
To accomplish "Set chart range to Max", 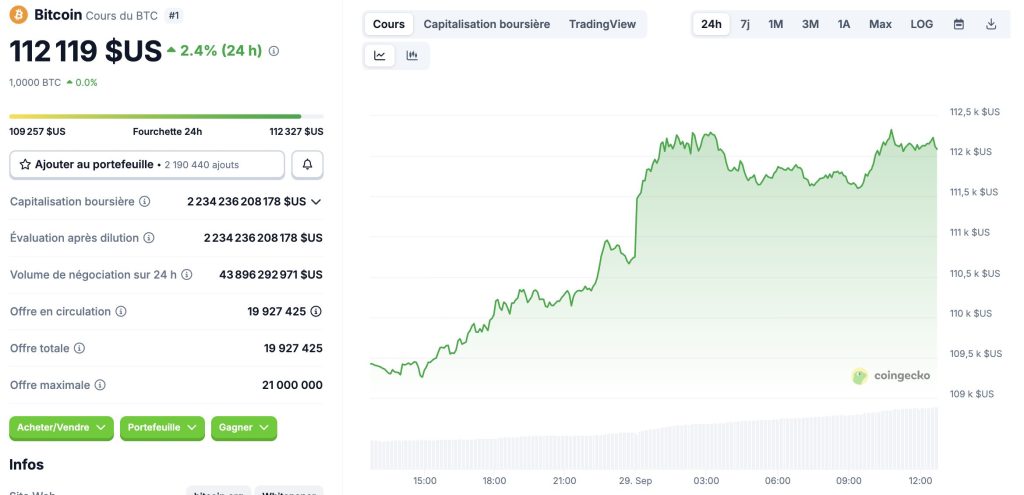I will (880, 24).
